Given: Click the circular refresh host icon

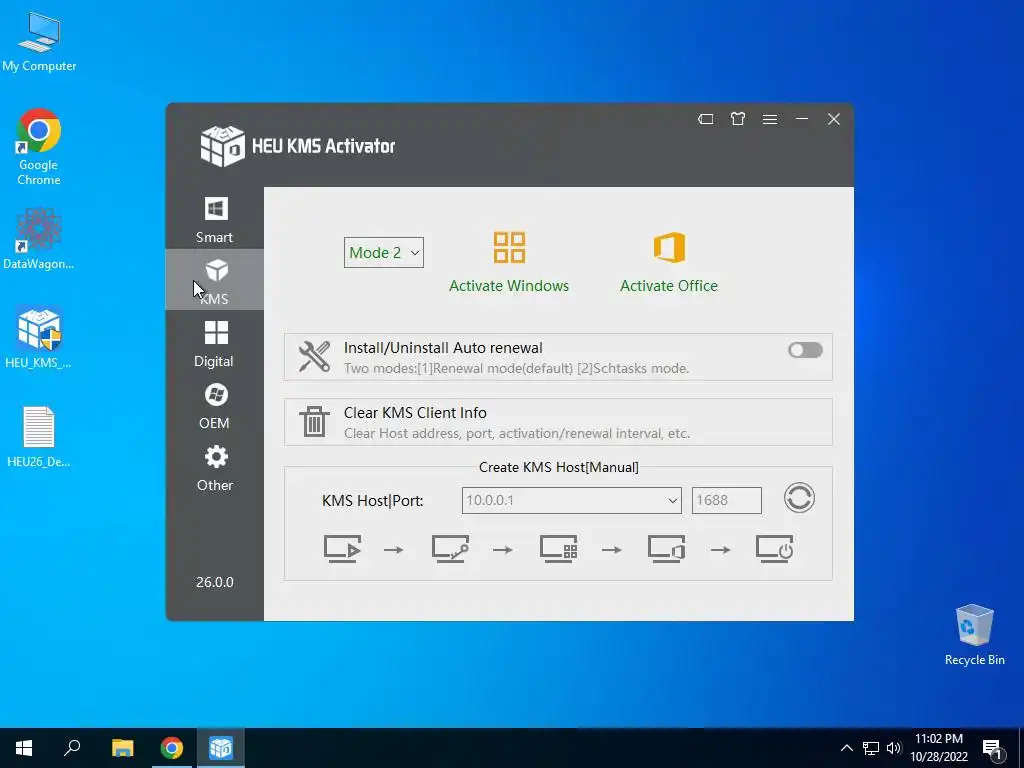Looking at the screenshot, I should 799,498.
